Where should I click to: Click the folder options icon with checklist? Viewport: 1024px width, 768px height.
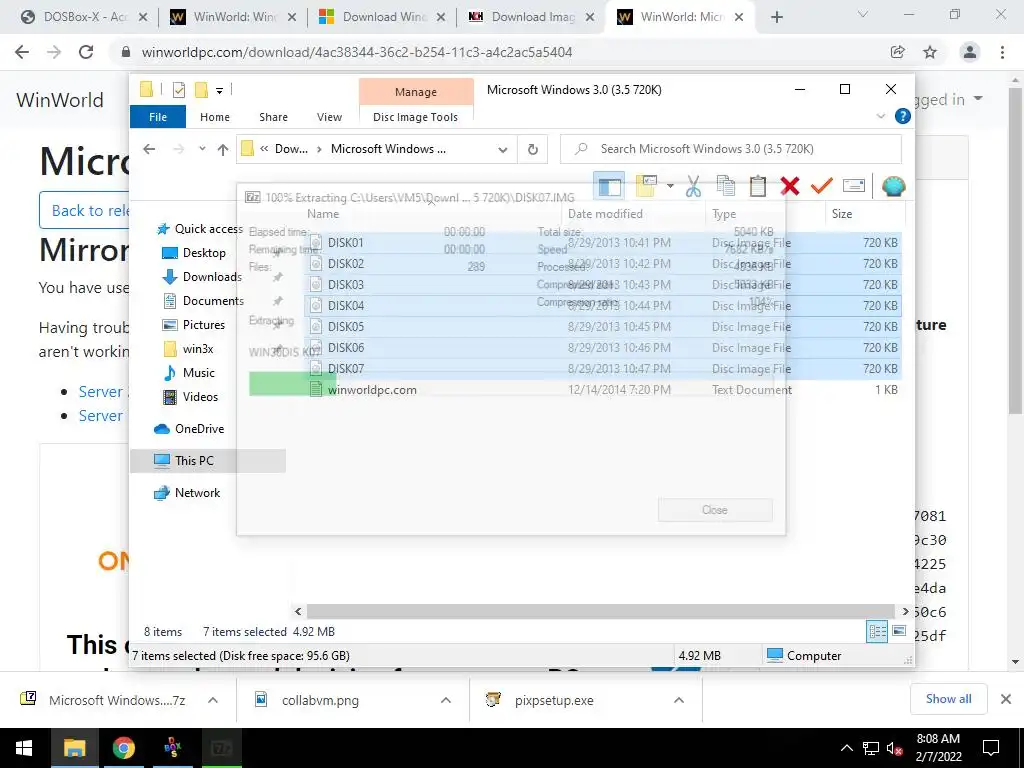(x=646, y=186)
